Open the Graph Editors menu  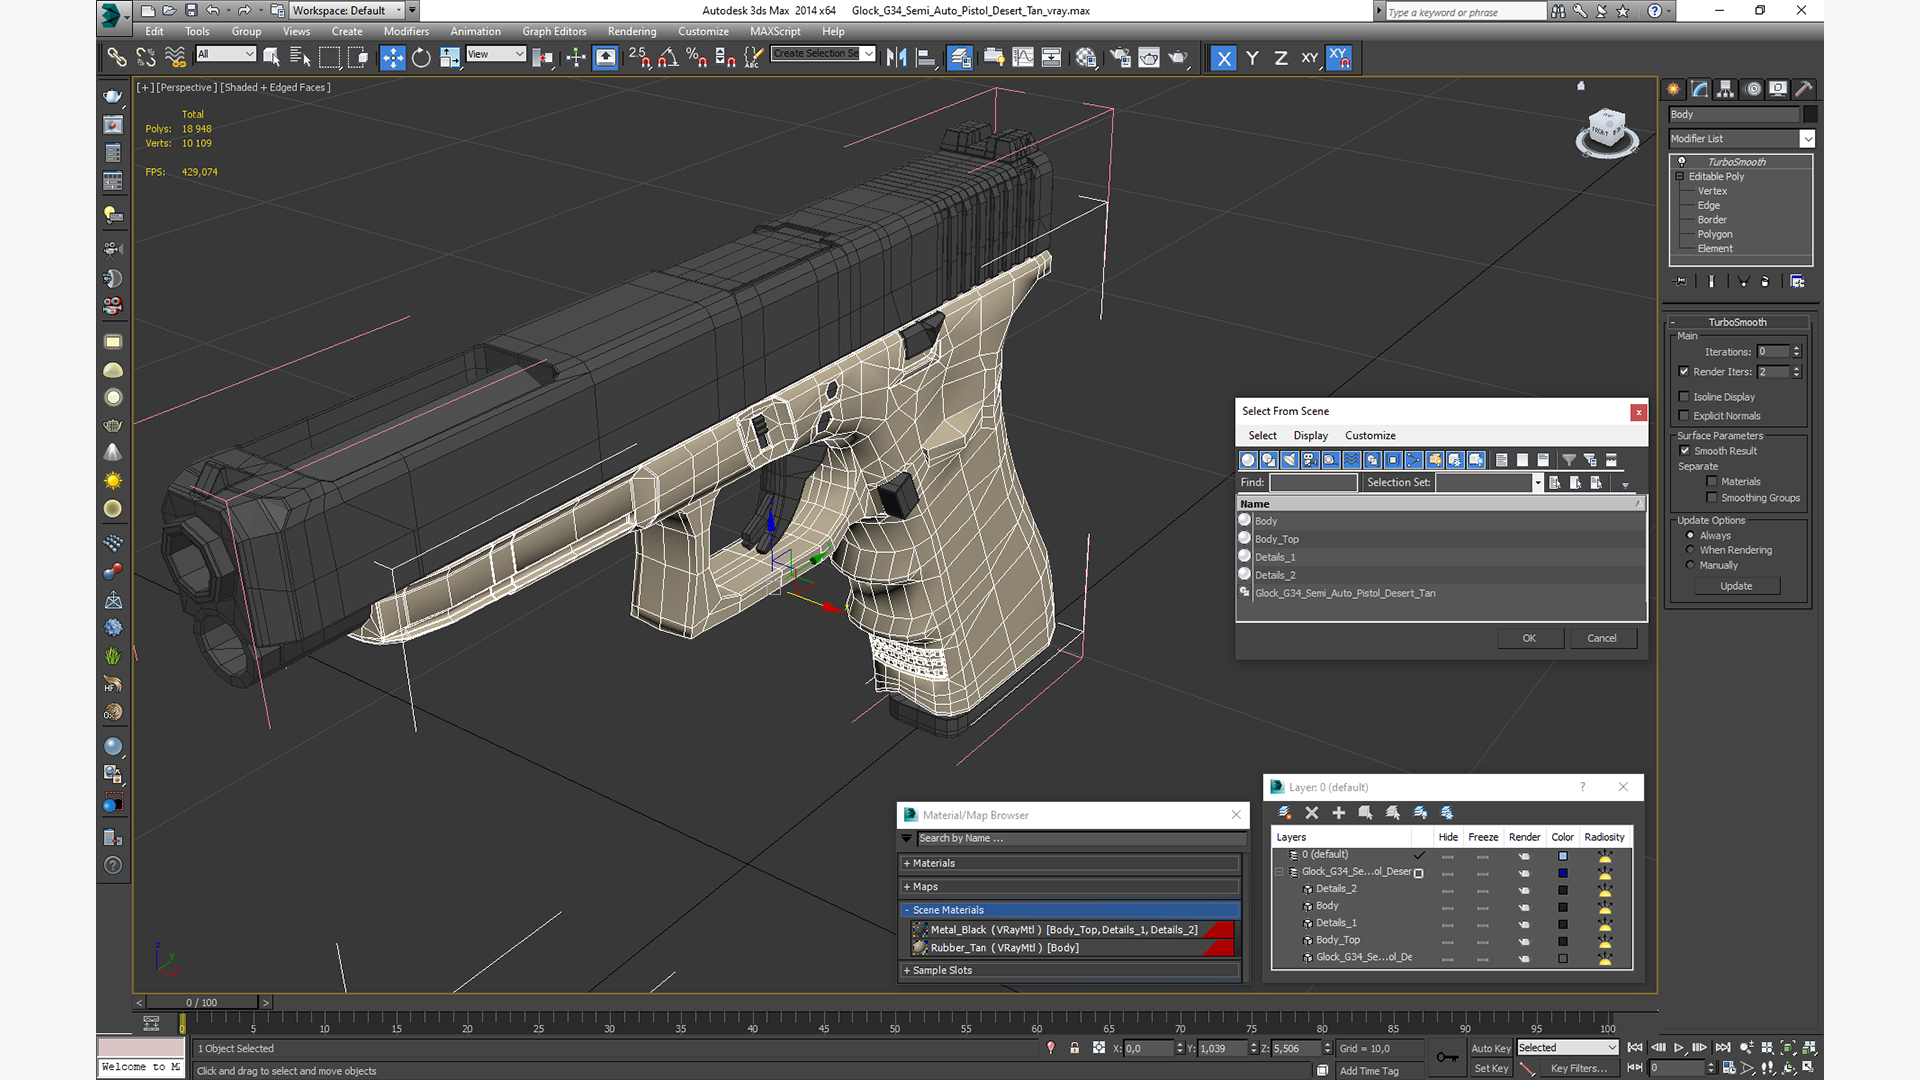[554, 31]
